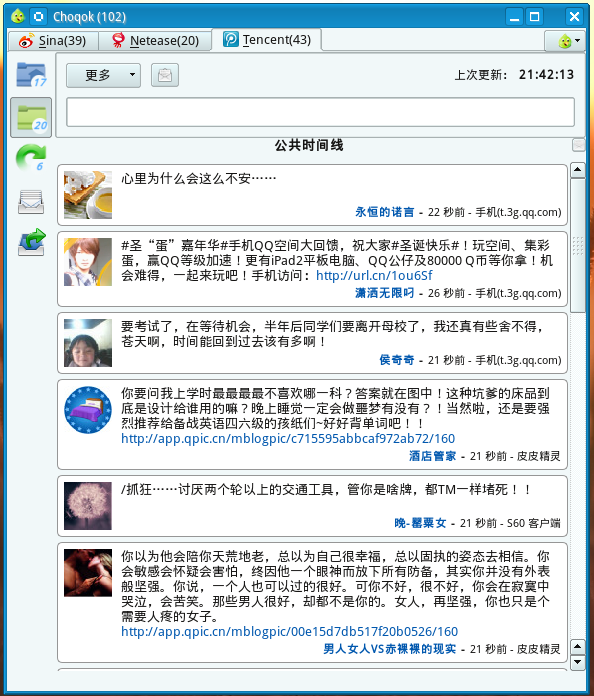Click the Tencent tab icon
This screenshot has height=696, width=594.
(x=231, y=40)
